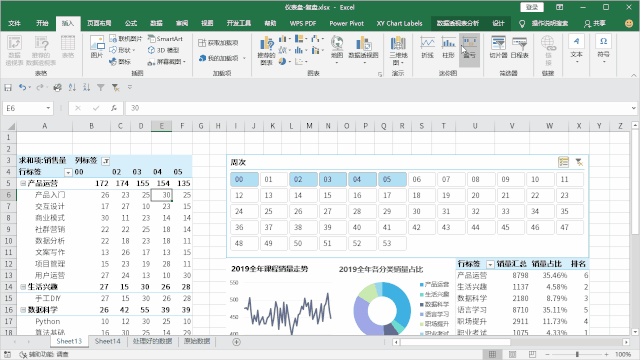Open the 地图 map chart menu
This screenshot has width=640, height=360.
(x=337, y=50)
